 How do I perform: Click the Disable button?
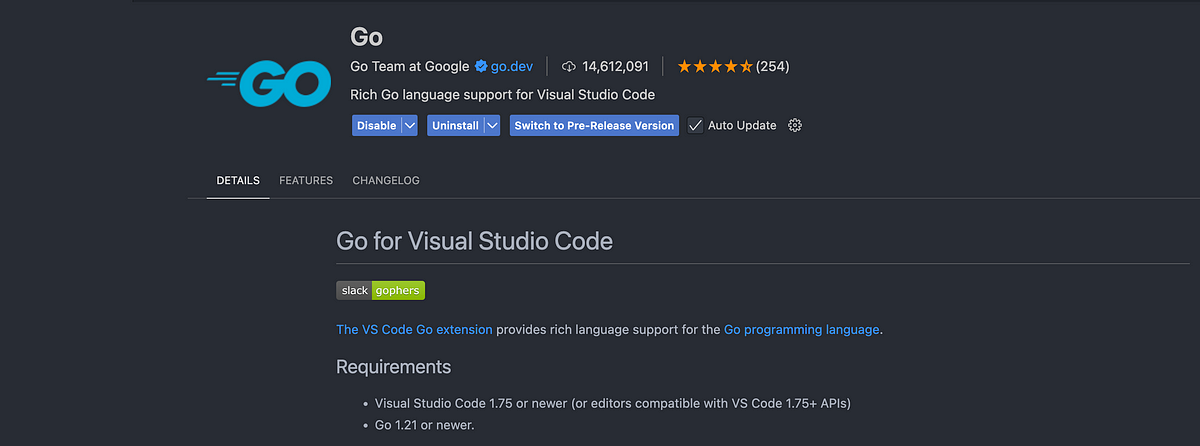[377, 125]
